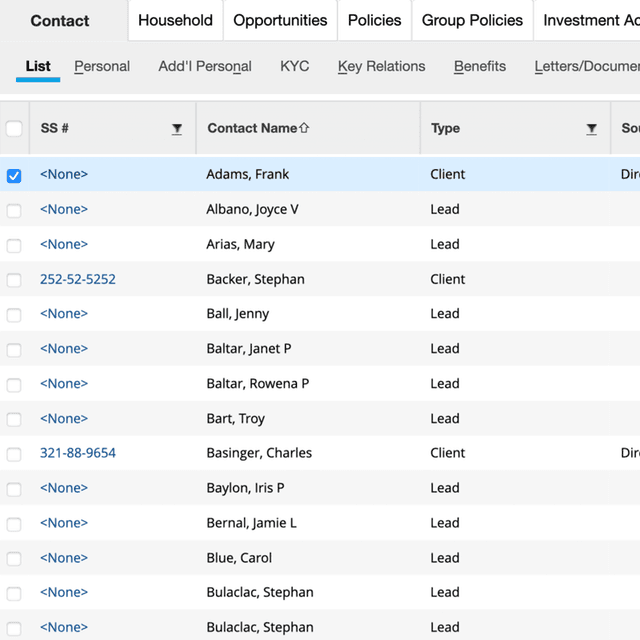Viewport: 640px width, 640px height.
Task: Check the Bernal, Jamie L row checkbox
Action: [14, 524]
